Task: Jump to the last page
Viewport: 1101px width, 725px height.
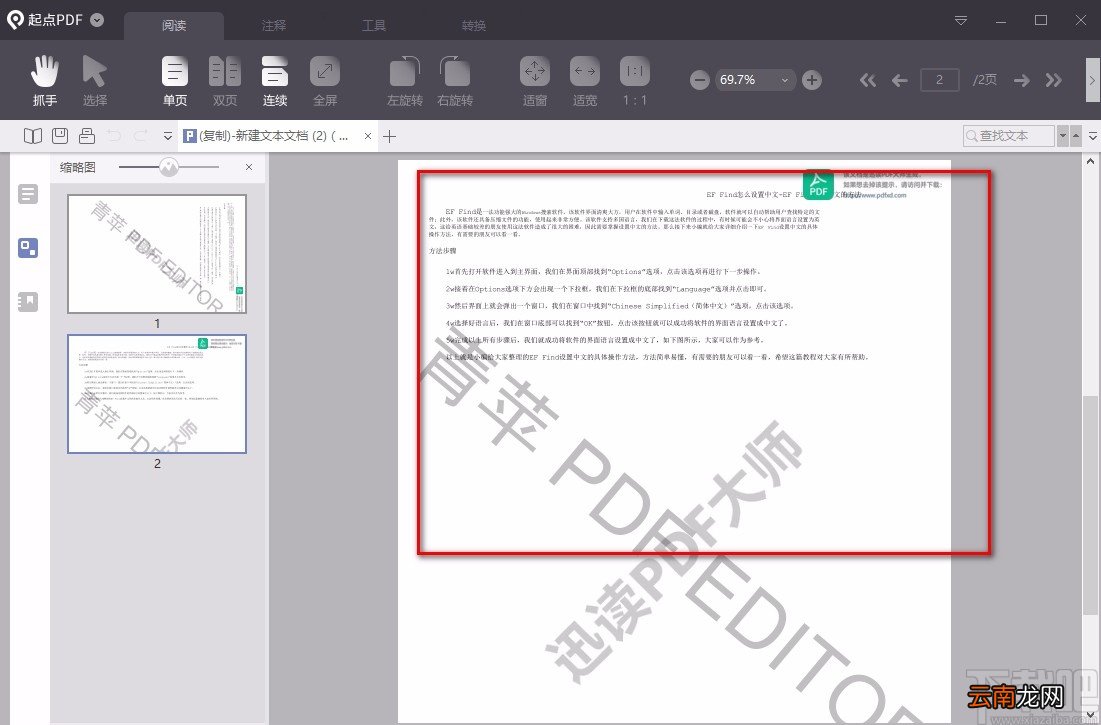Action: (x=1053, y=80)
